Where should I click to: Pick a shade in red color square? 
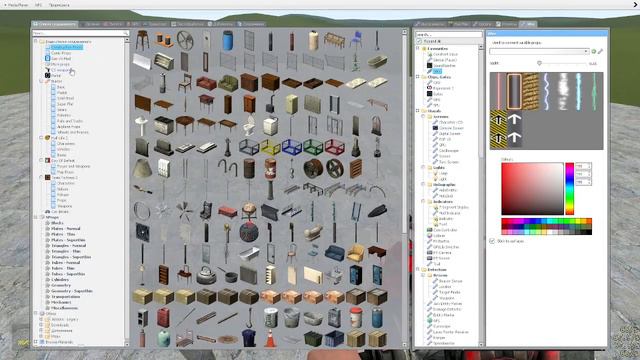pos(532,188)
